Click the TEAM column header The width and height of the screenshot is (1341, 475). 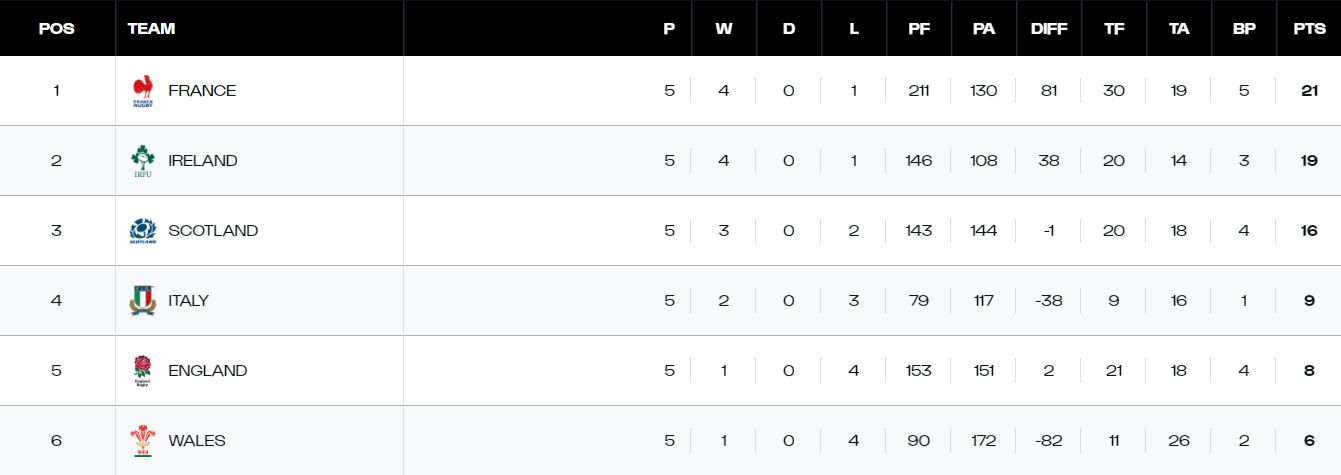click(x=152, y=29)
